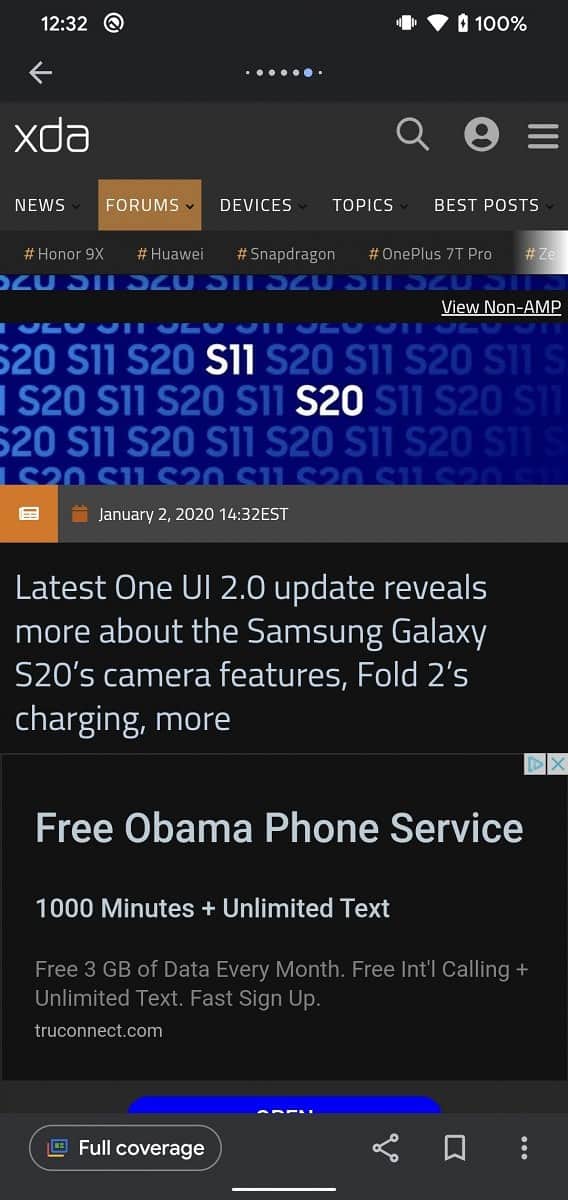
Task: Tap the xda logo
Action: tap(51, 136)
